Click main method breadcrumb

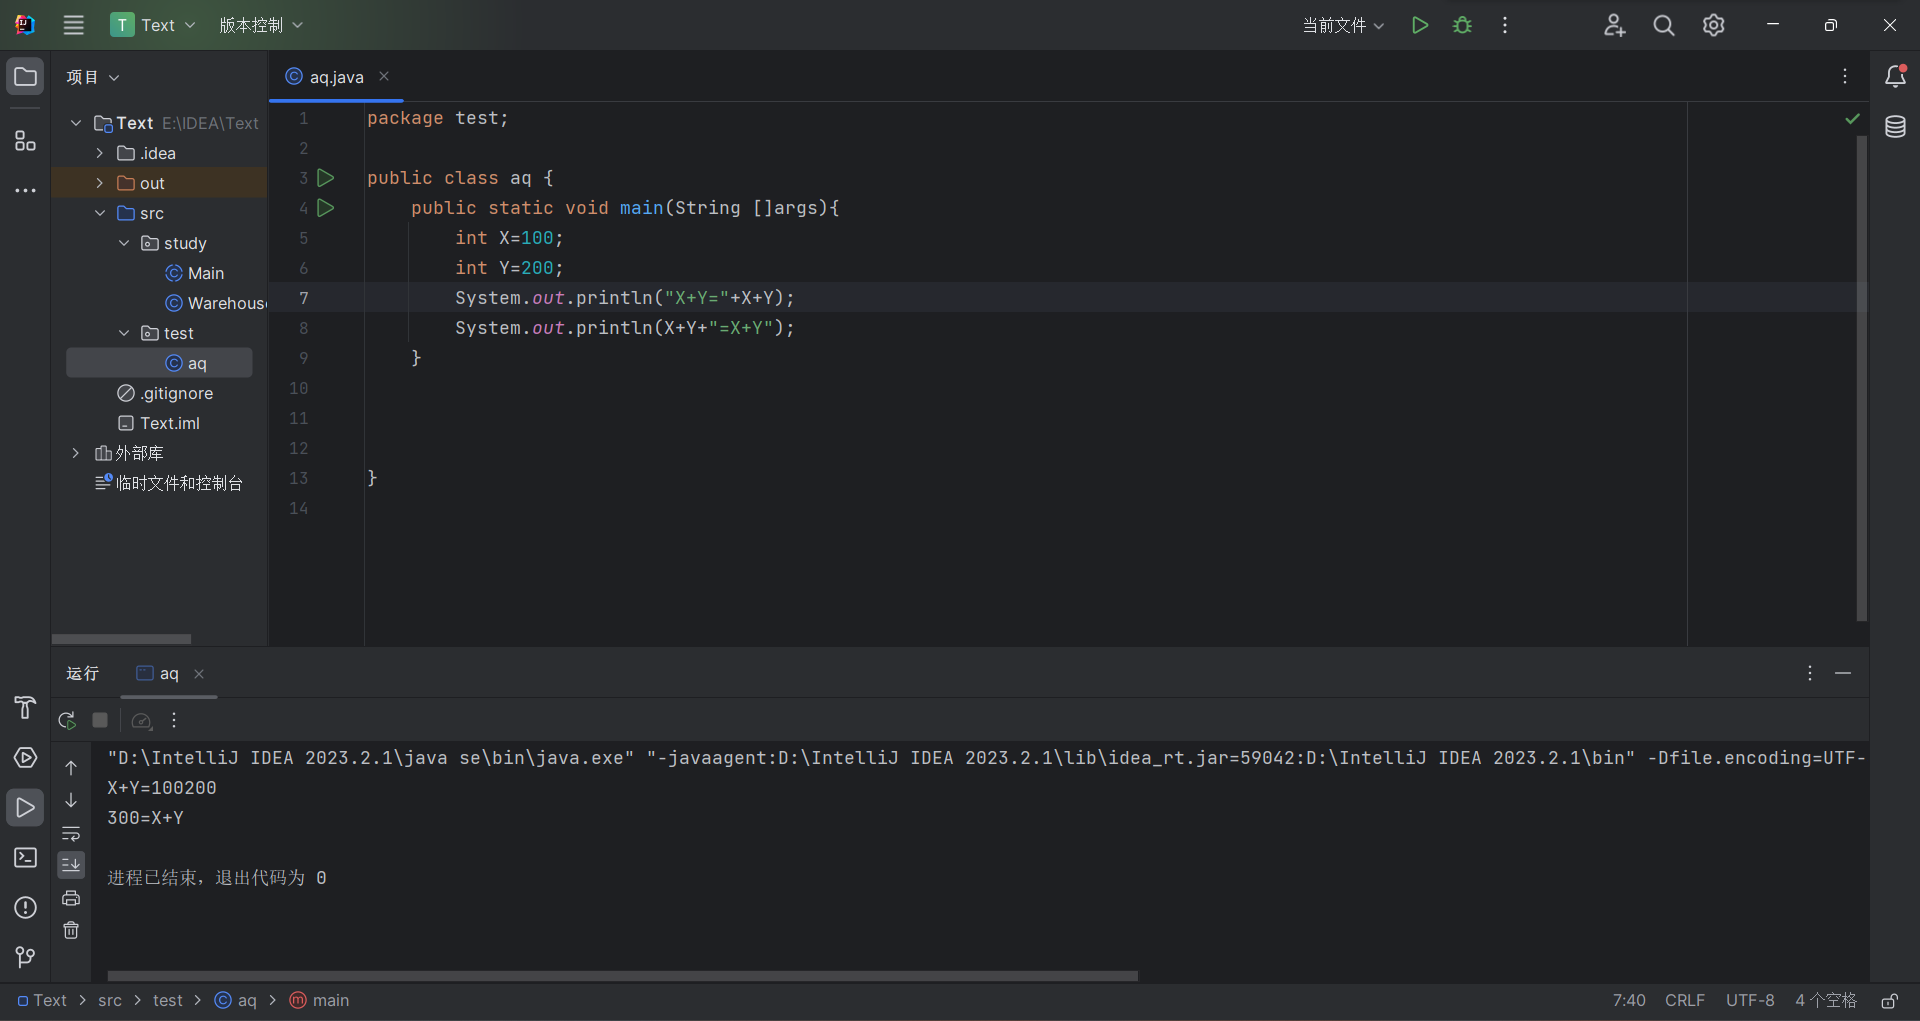pos(319,1001)
